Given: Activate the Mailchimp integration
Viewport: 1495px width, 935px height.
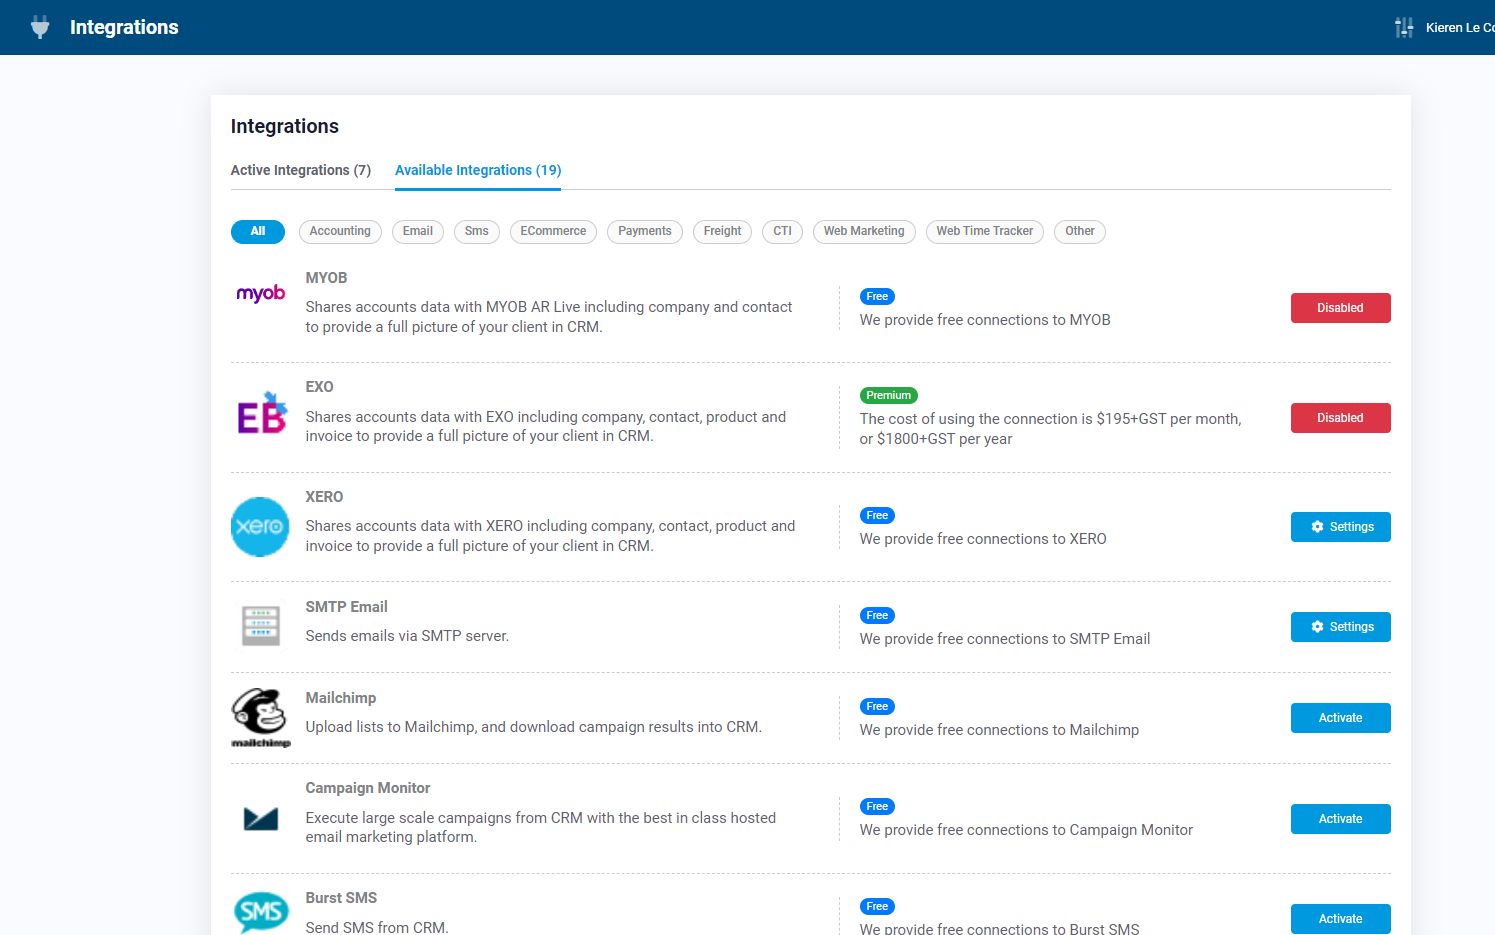Looking at the screenshot, I should coord(1340,718).
